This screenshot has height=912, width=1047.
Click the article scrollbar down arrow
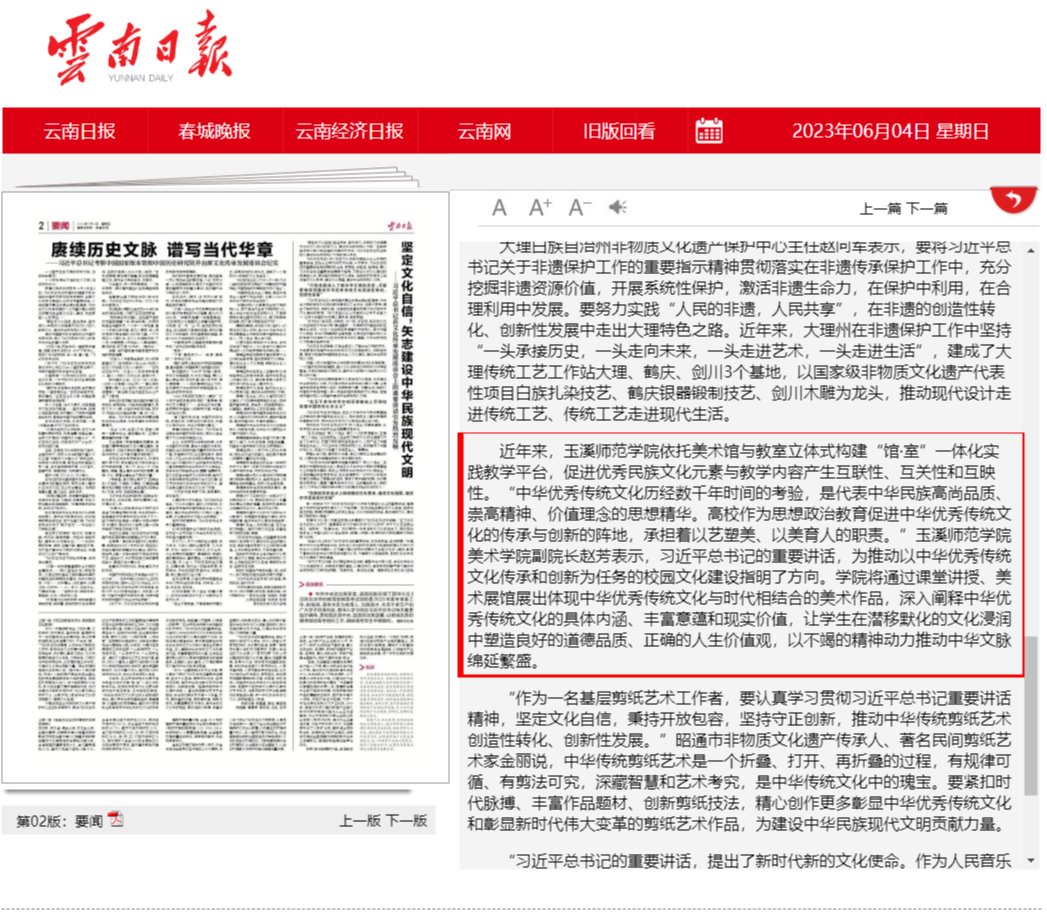click(1031, 861)
